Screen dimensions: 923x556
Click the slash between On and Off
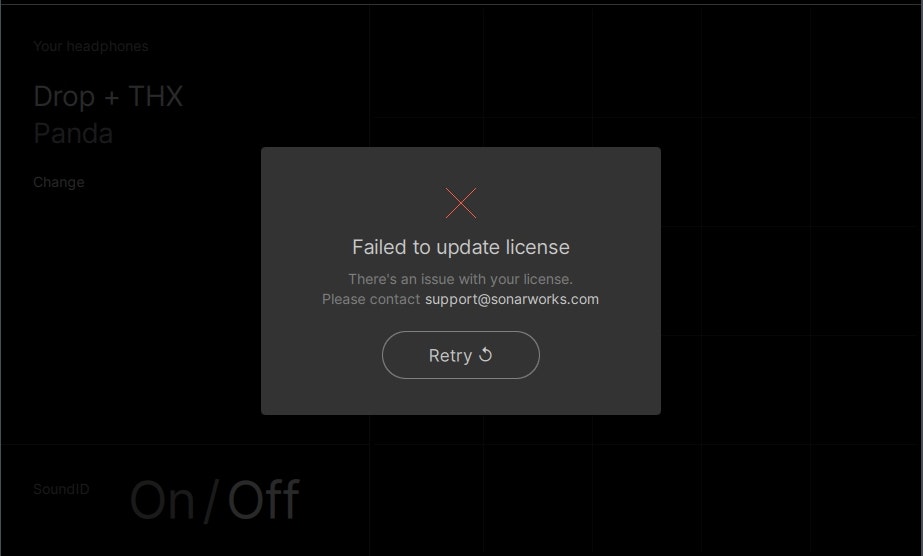[x=211, y=501]
